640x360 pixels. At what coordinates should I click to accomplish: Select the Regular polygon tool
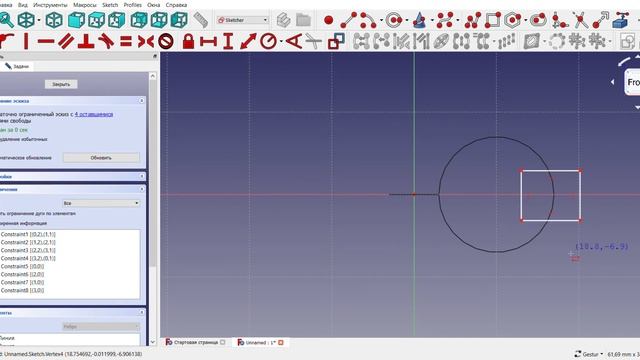tap(513, 20)
